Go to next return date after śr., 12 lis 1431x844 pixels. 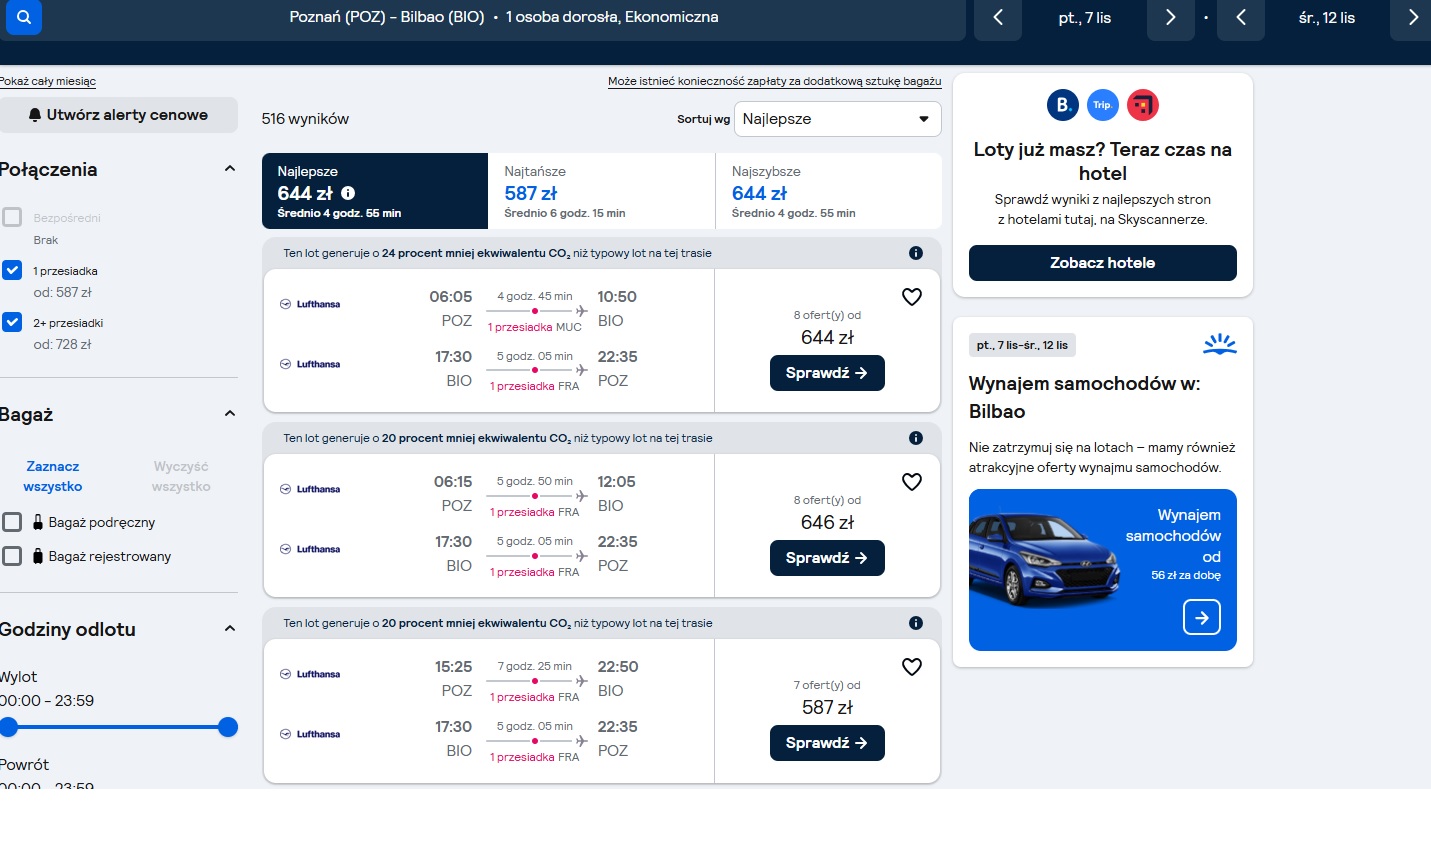point(1412,18)
